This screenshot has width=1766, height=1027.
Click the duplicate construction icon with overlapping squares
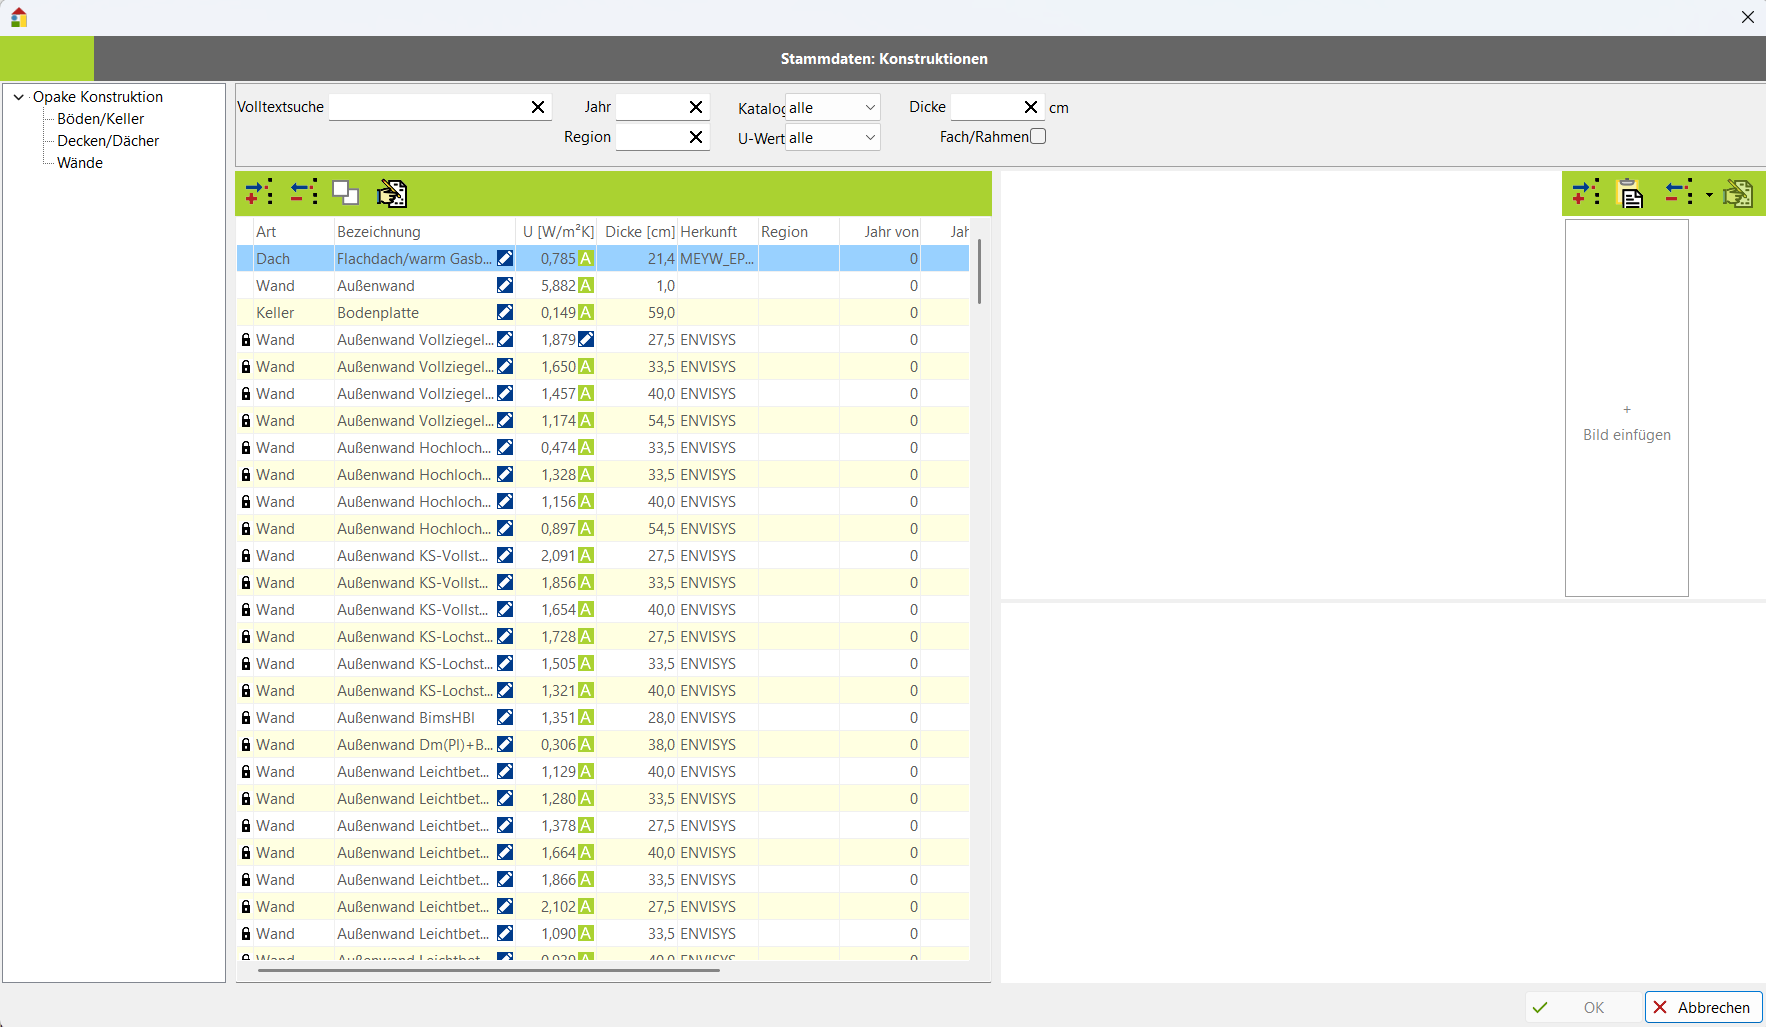click(x=346, y=193)
